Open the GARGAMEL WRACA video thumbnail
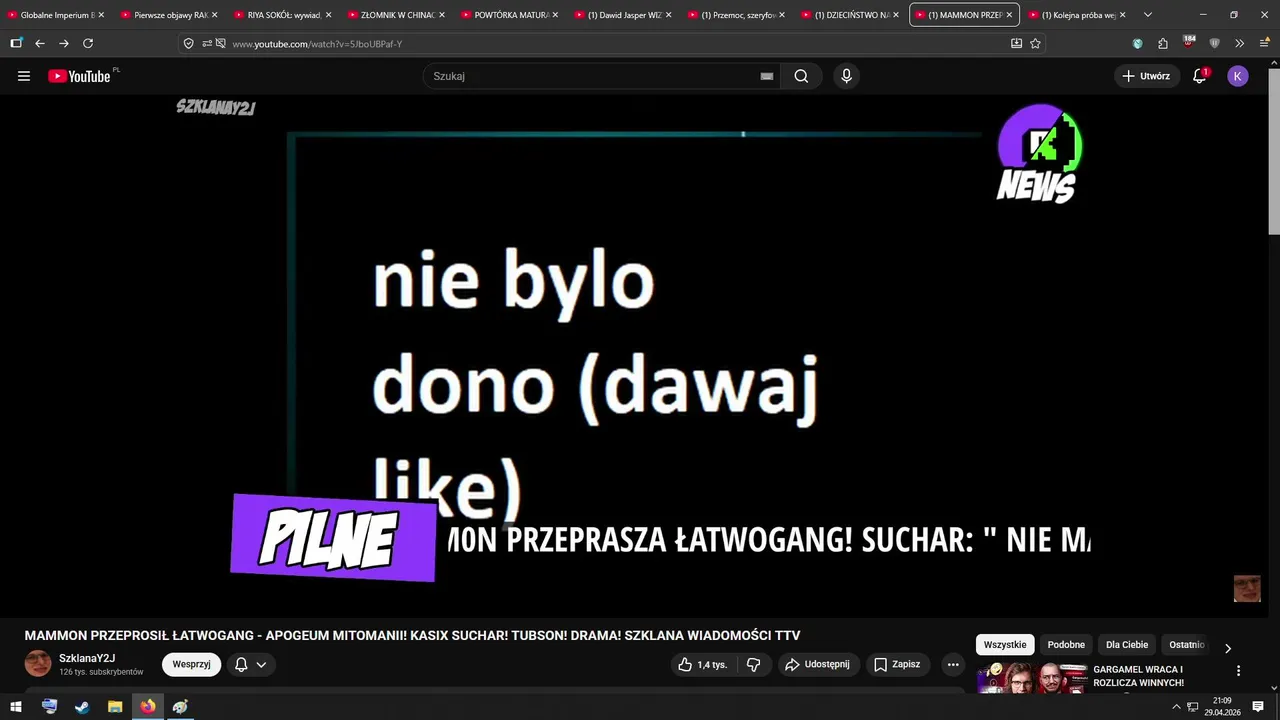 (x=1031, y=678)
